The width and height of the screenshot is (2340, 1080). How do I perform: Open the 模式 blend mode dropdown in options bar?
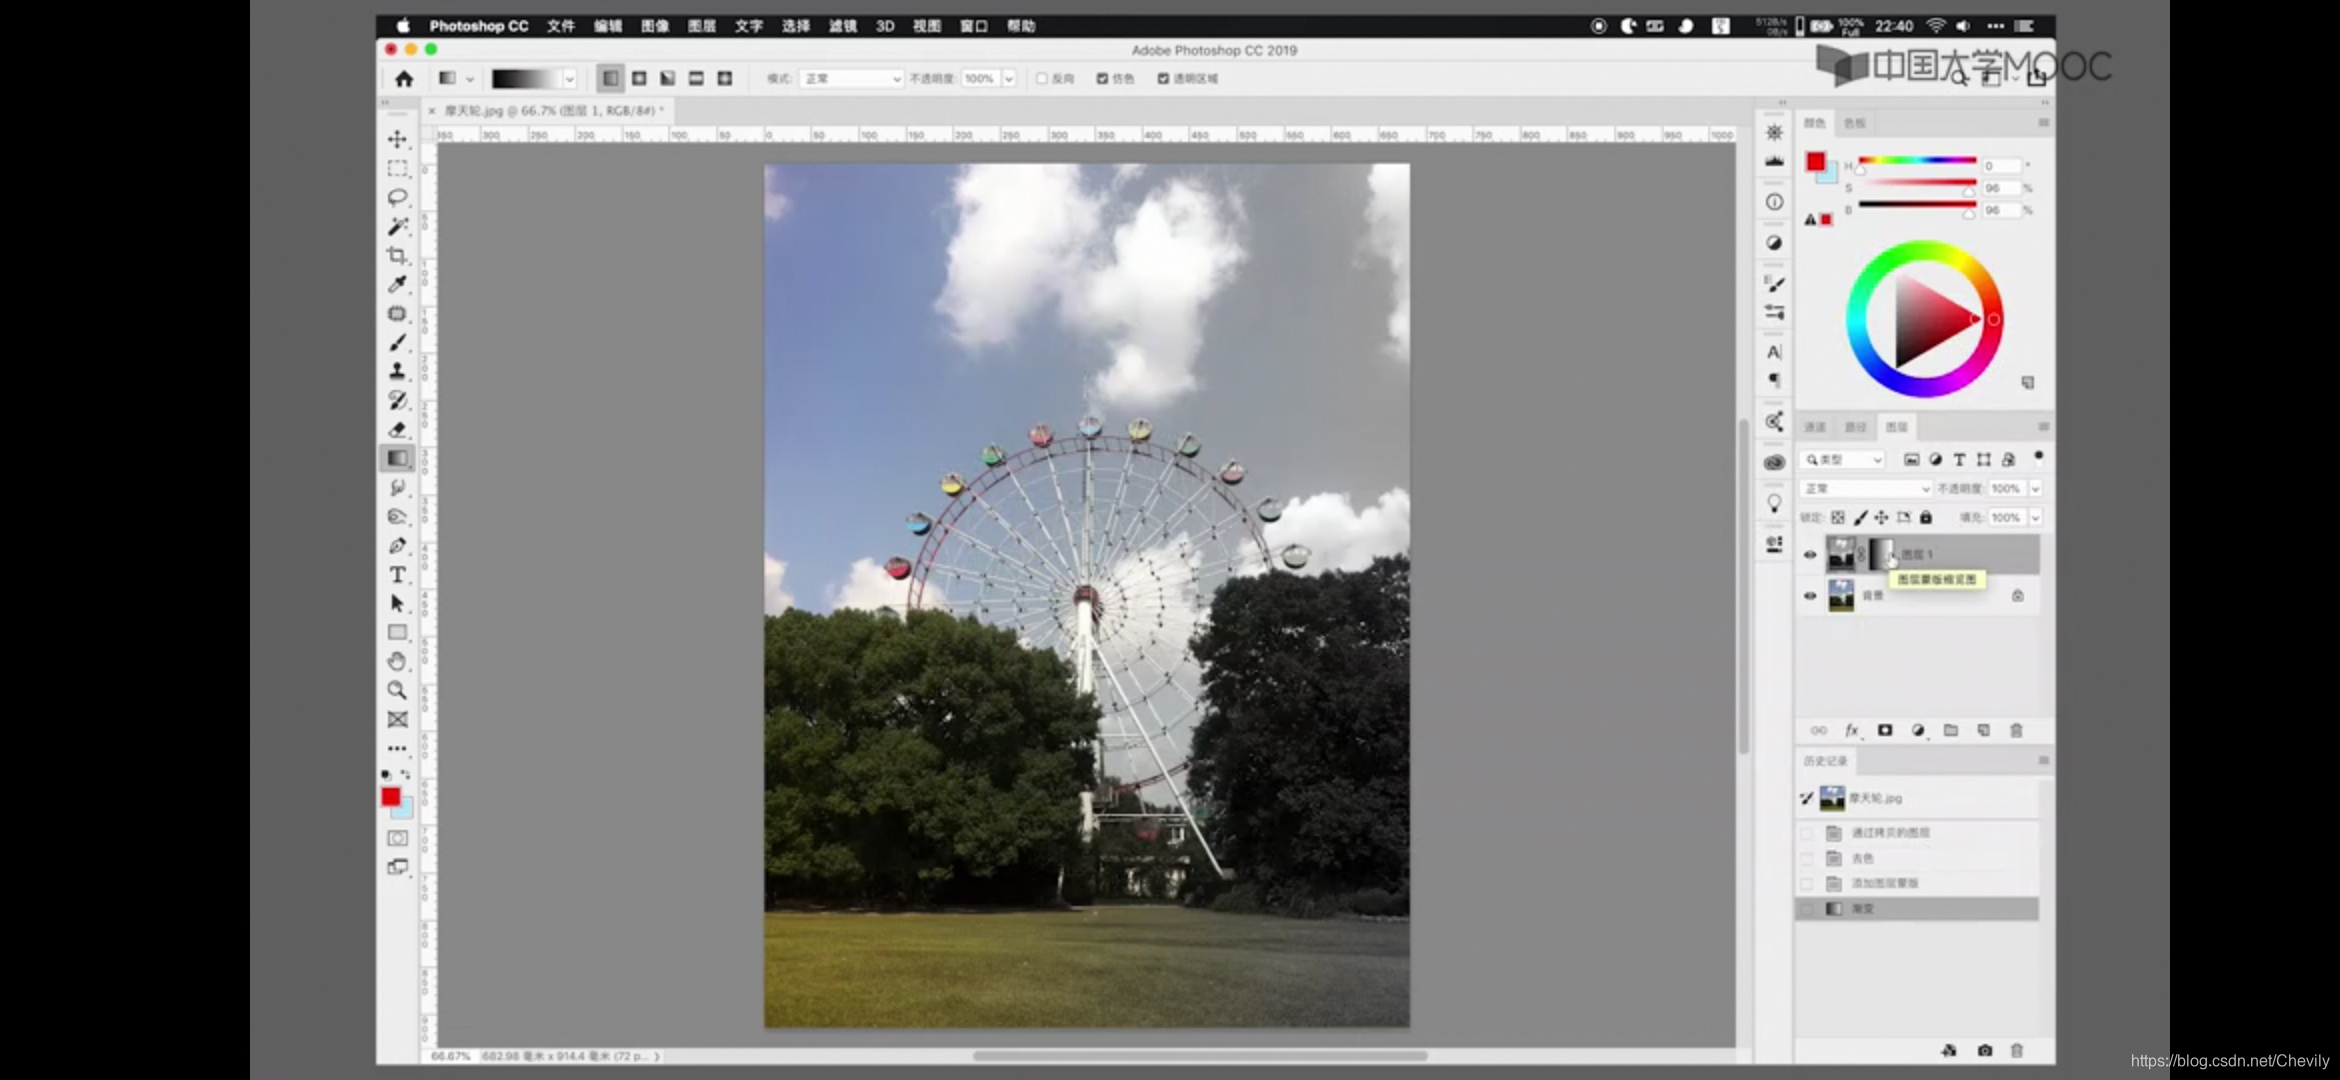851,78
